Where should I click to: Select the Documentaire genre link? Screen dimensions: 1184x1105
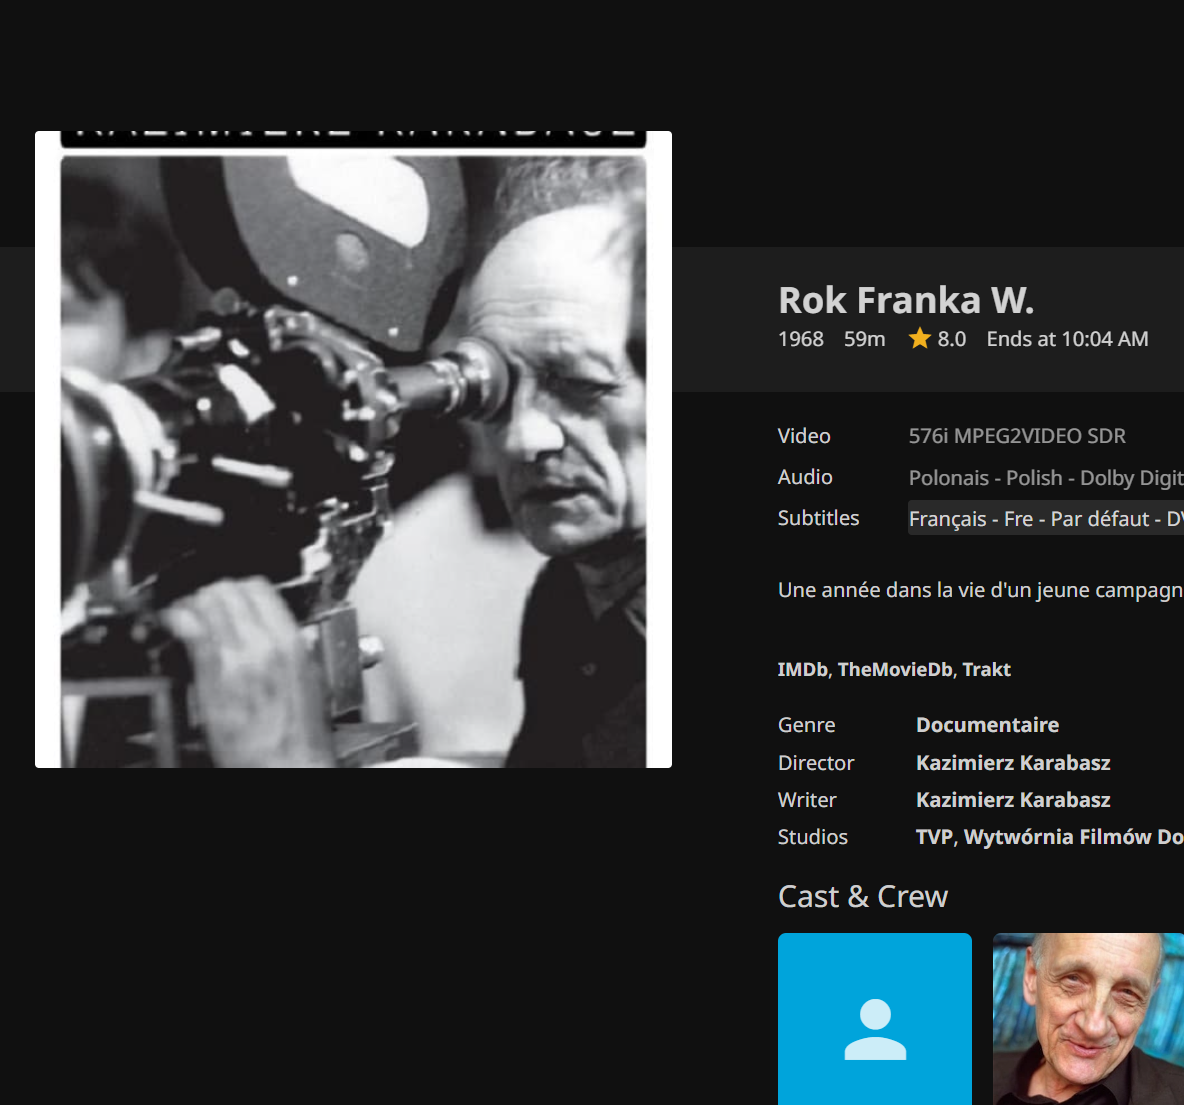987,725
